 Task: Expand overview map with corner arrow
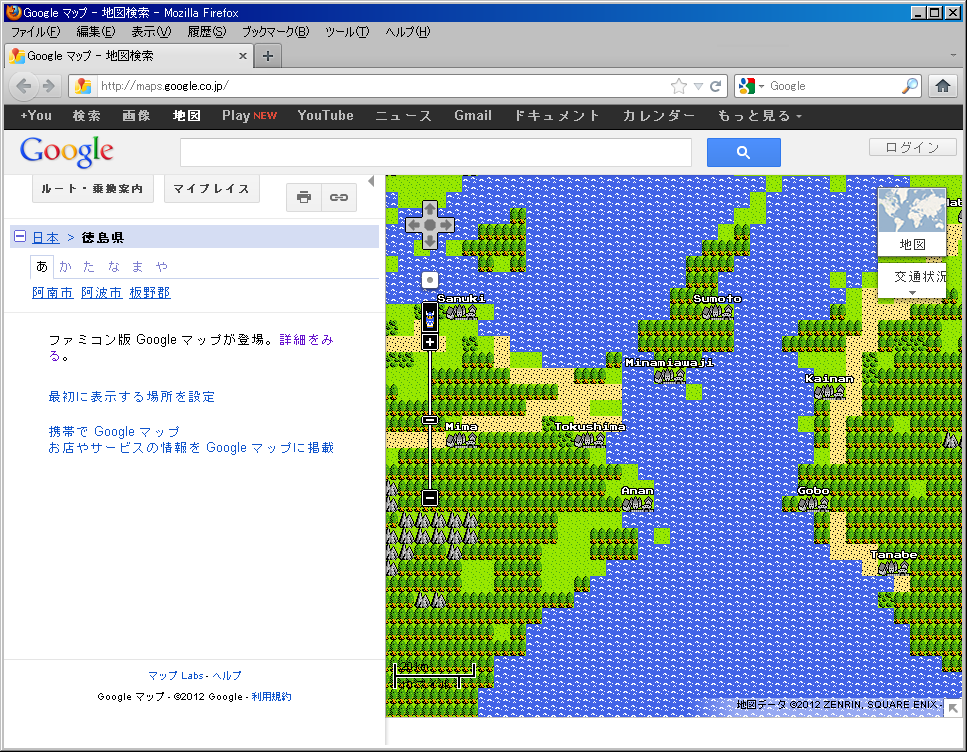pyautogui.click(x=953, y=708)
